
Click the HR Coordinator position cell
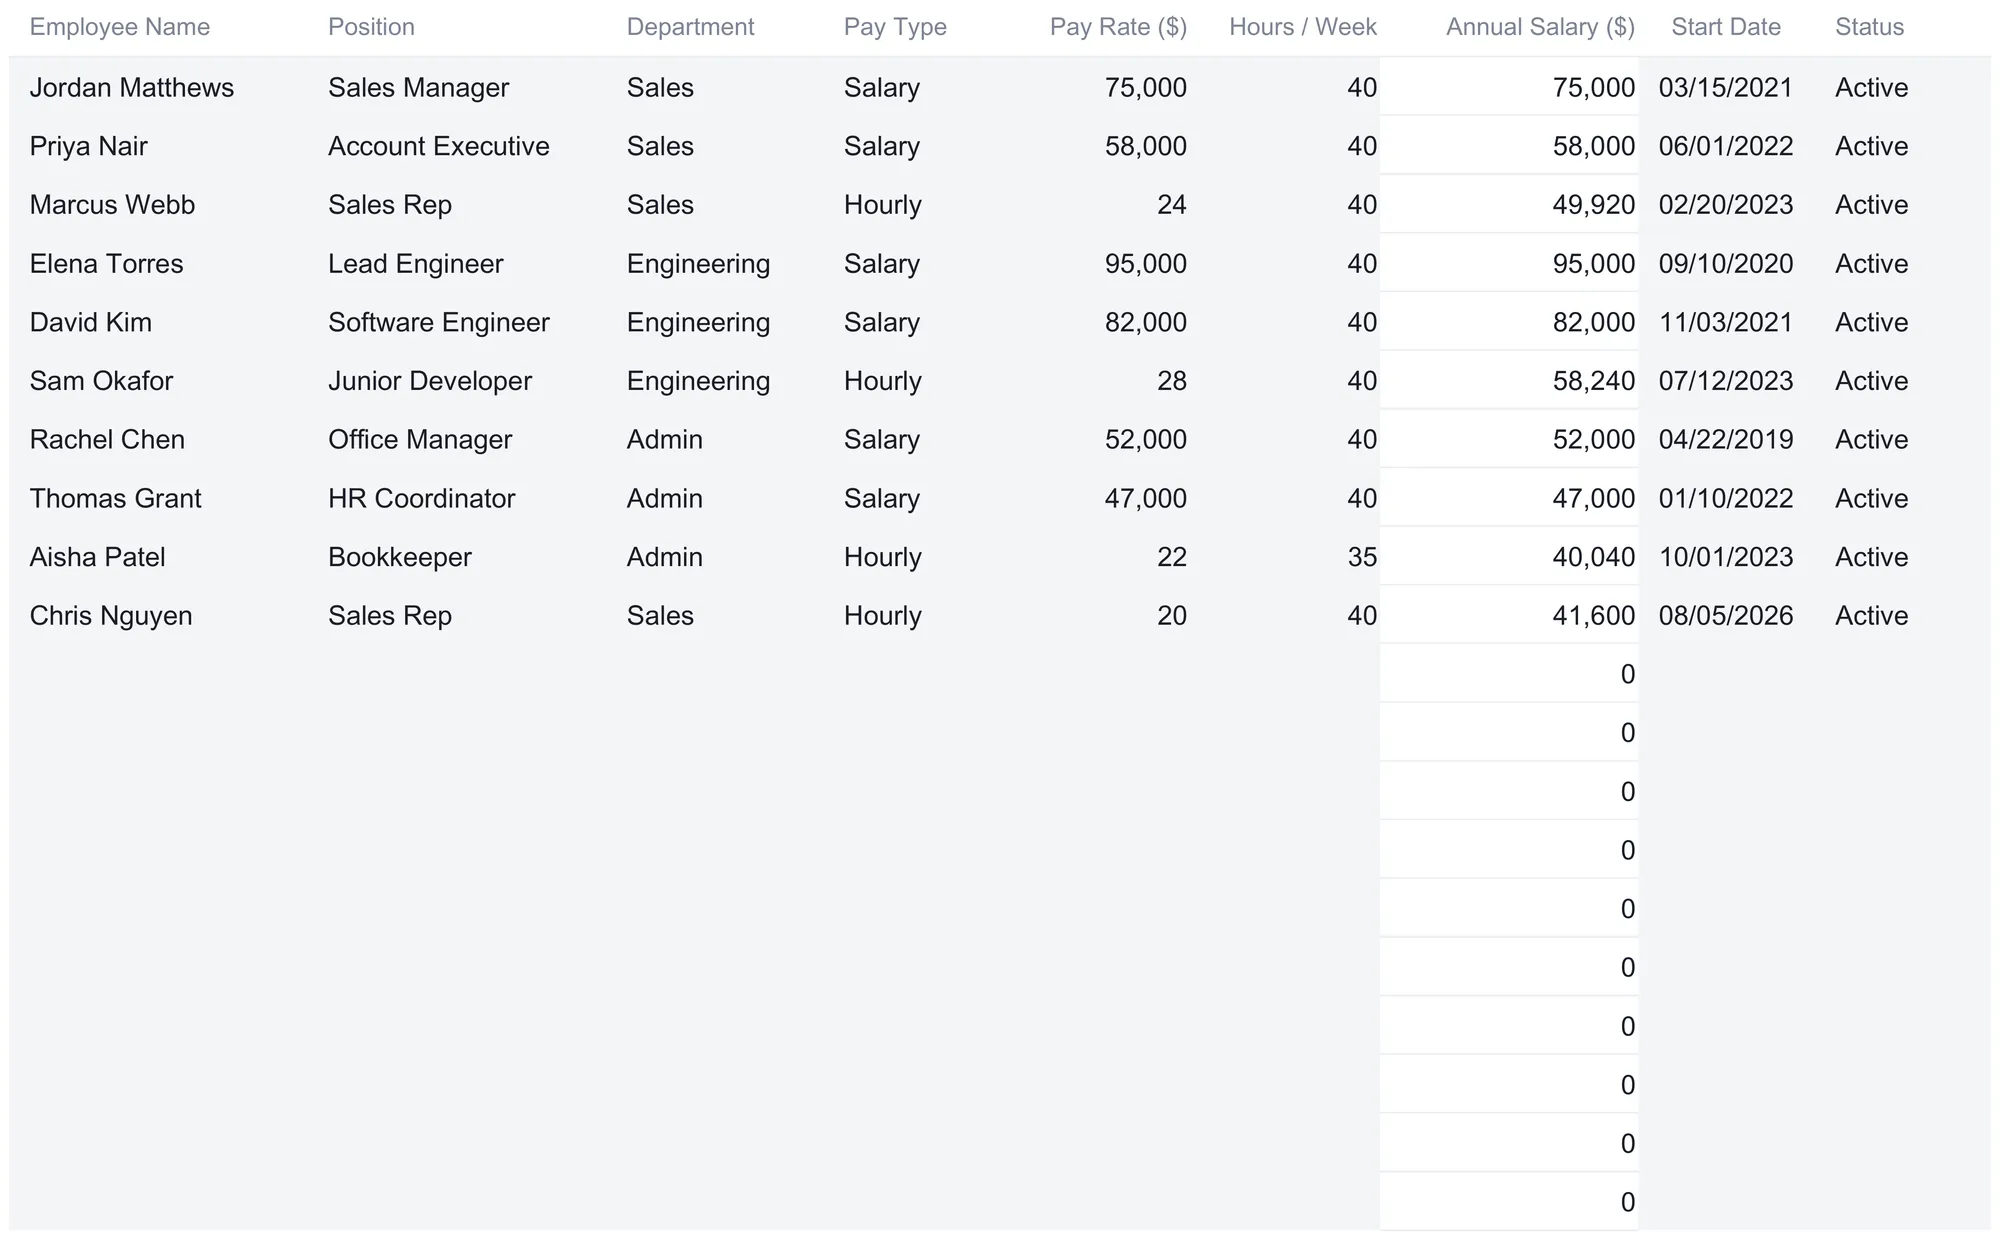[421, 499]
